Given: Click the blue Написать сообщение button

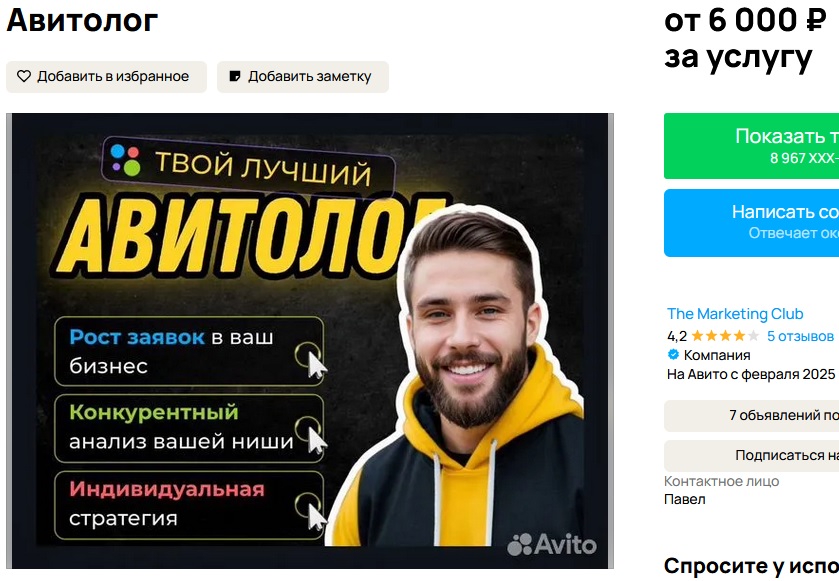Looking at the screenshot, I should point(751,223).
